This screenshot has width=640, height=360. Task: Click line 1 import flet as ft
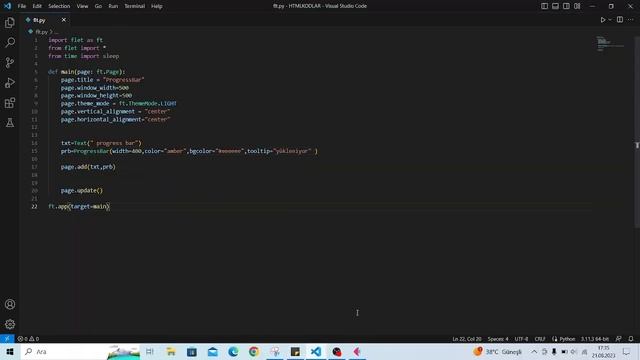76,40
